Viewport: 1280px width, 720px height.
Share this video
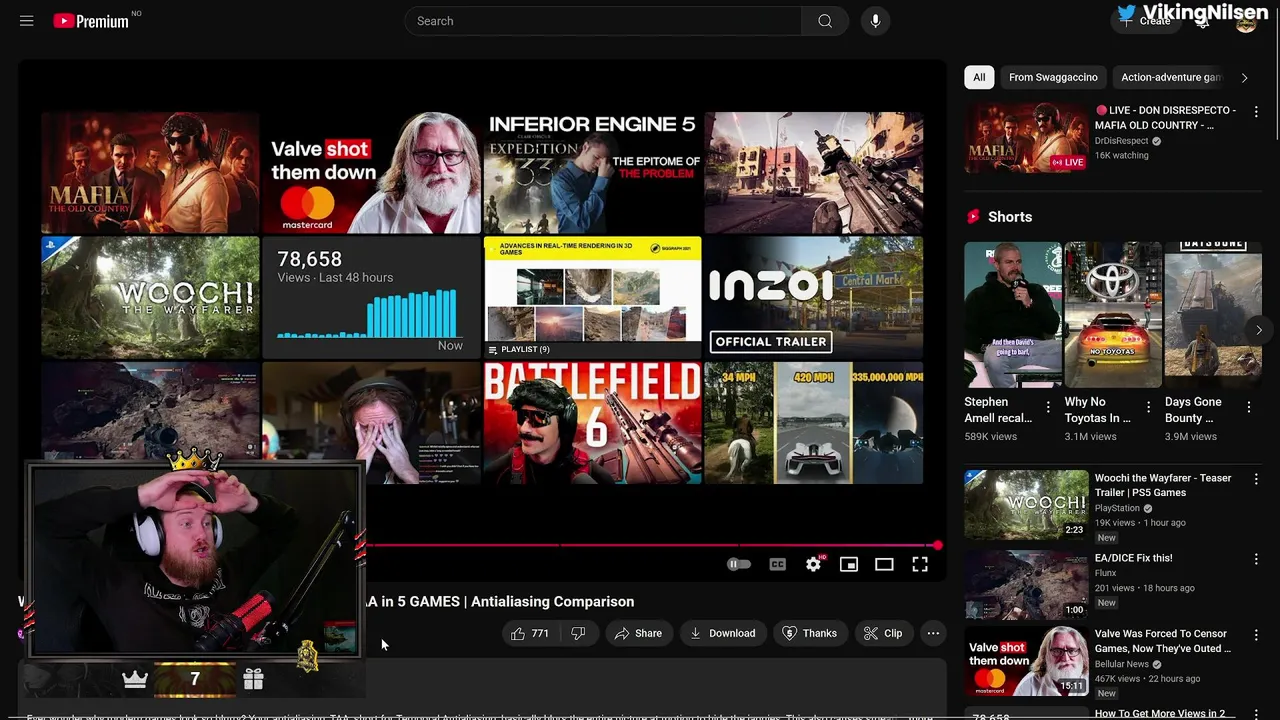click(x=638, y=633)
